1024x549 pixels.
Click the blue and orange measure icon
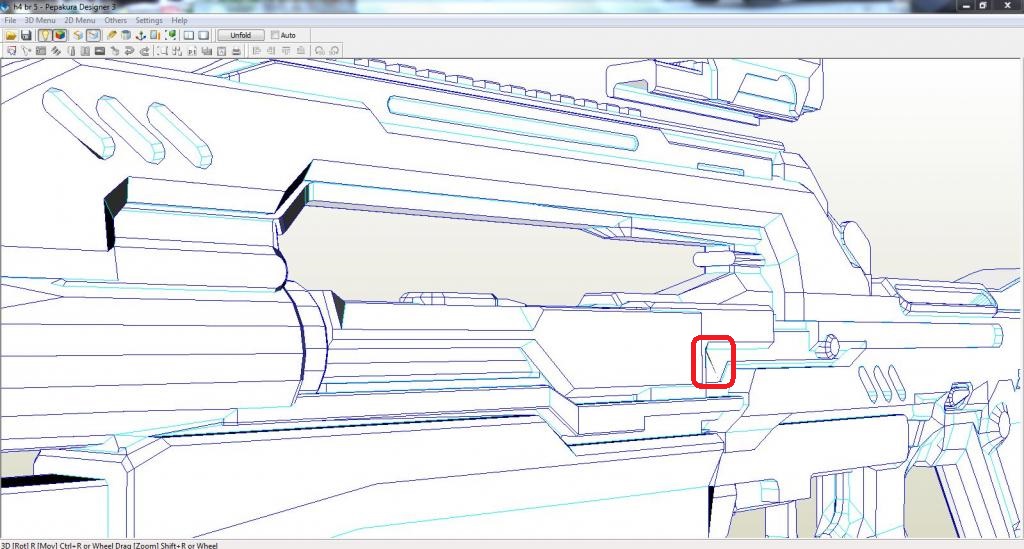pos(155,35)
